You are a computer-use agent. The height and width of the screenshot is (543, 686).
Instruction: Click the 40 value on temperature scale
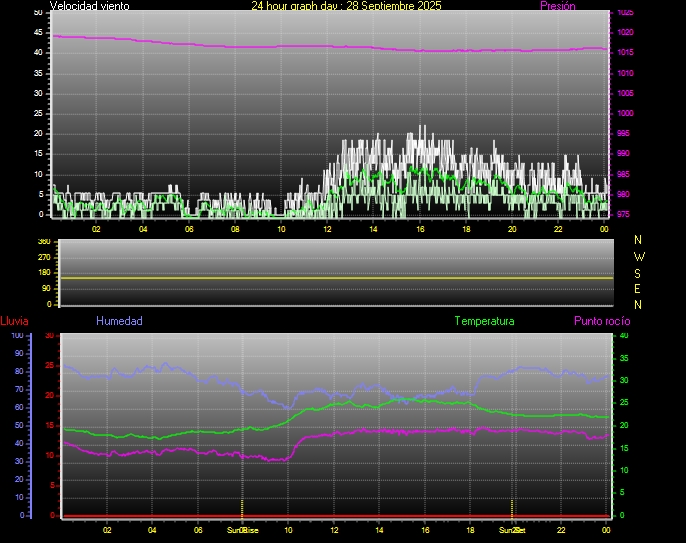click(624, 336)
